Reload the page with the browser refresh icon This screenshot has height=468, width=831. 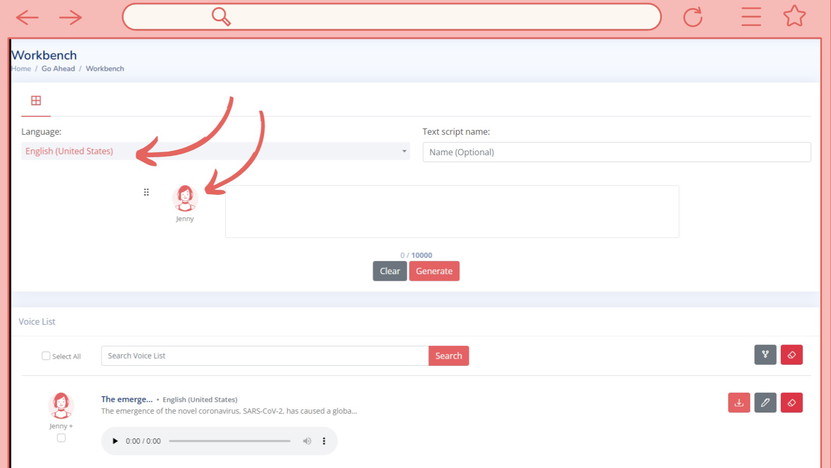tap(692, 17)
